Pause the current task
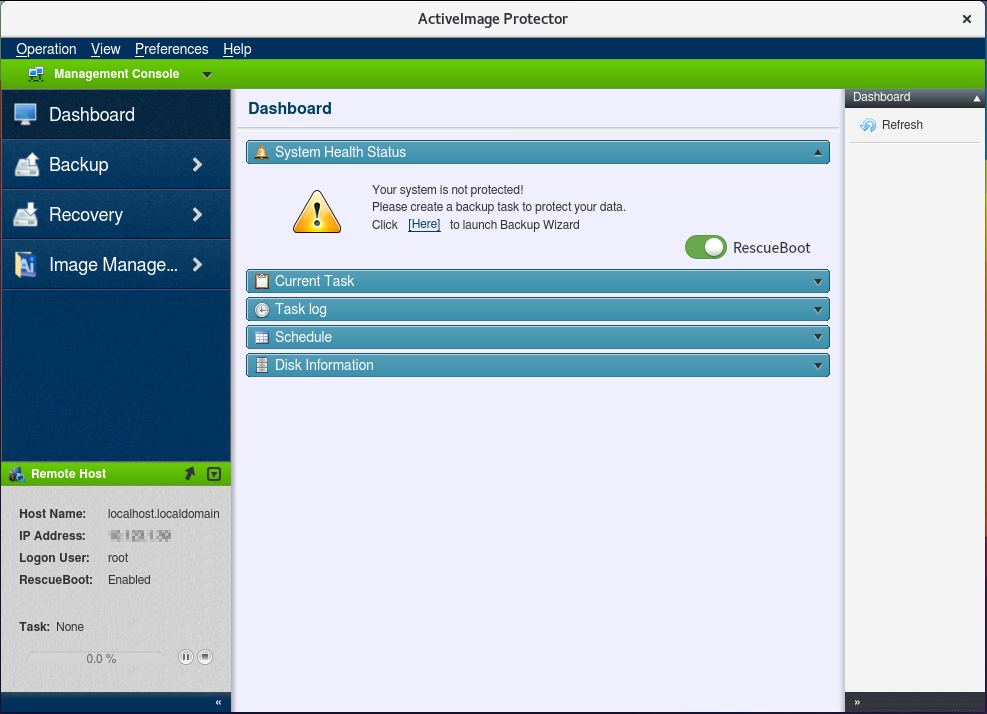987x714 pixels. pyautogui.click(x=185, y=657)
